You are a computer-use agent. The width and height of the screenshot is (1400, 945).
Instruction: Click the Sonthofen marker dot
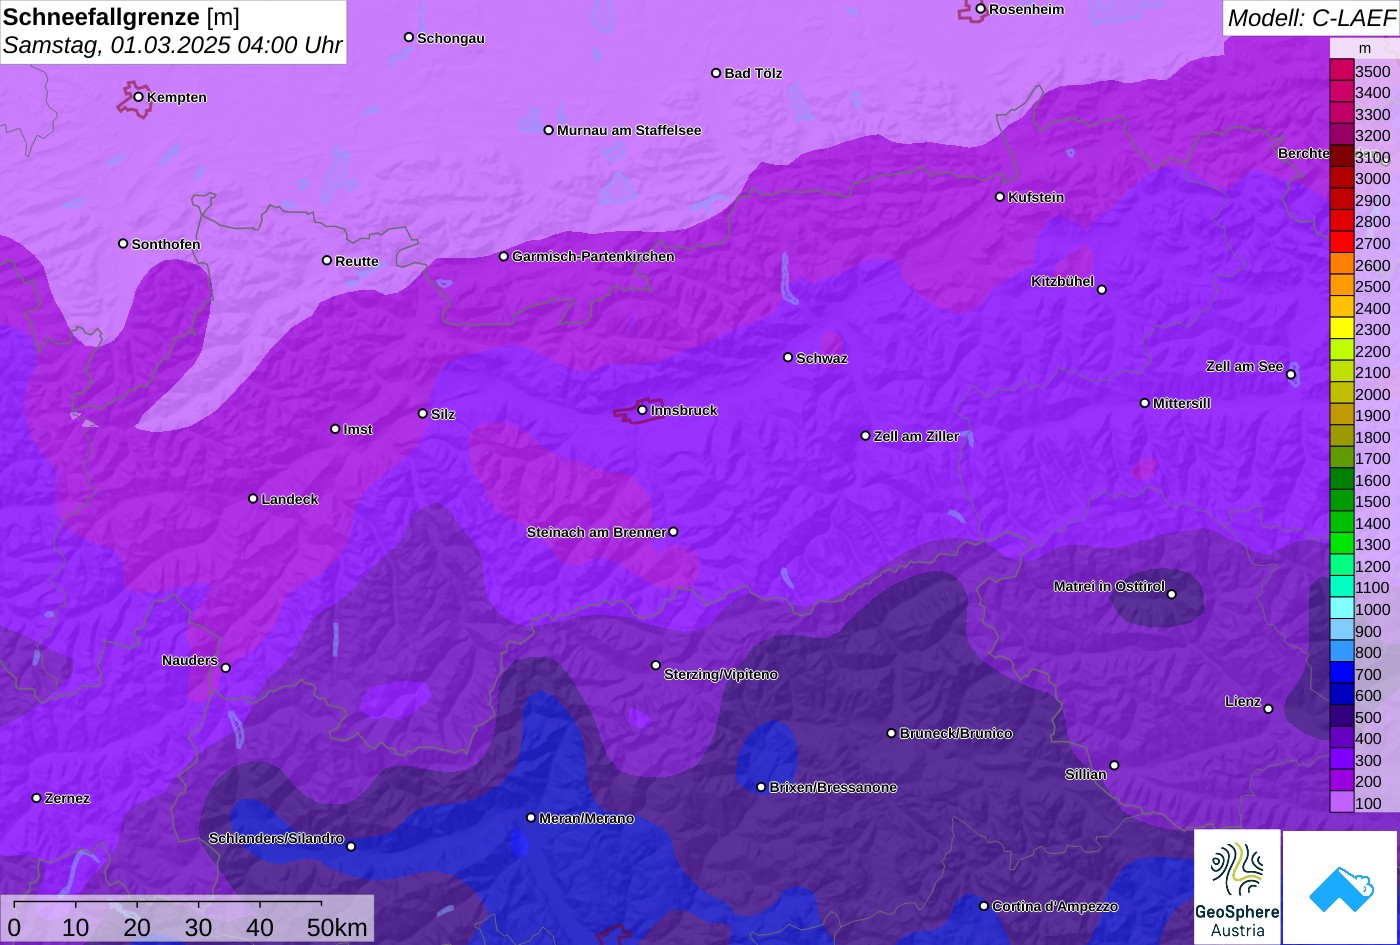pyautogui.click(x=123, y=244)
